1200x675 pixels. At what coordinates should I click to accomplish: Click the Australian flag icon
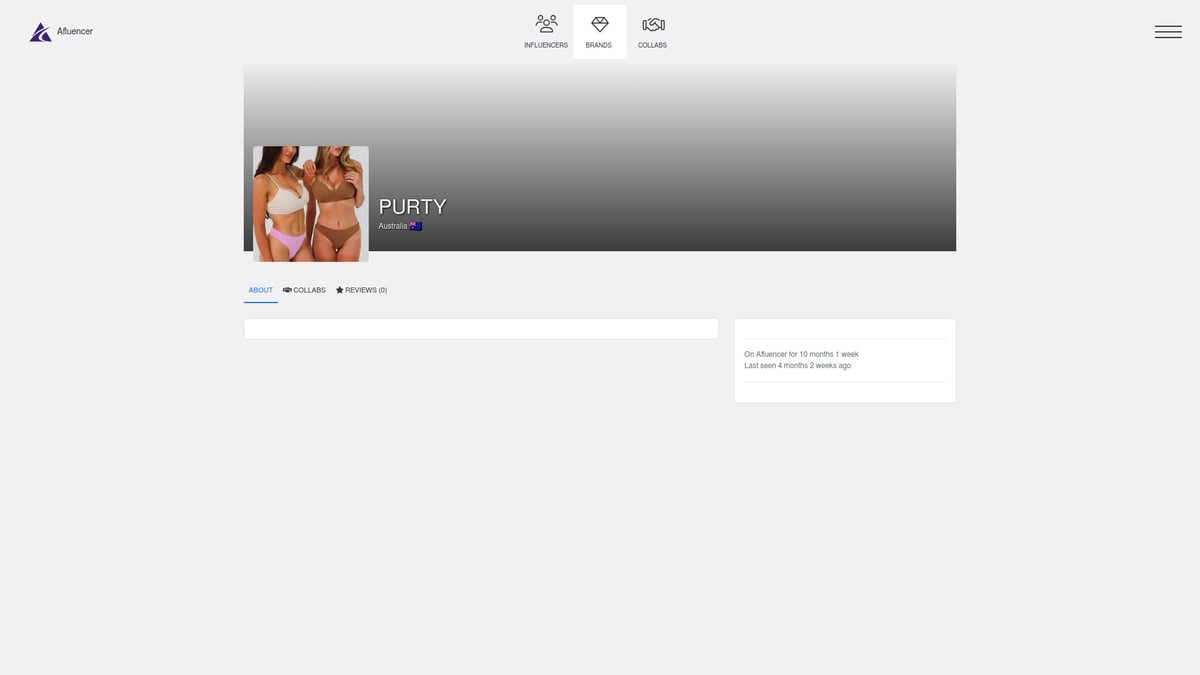(x=416, y=227)
